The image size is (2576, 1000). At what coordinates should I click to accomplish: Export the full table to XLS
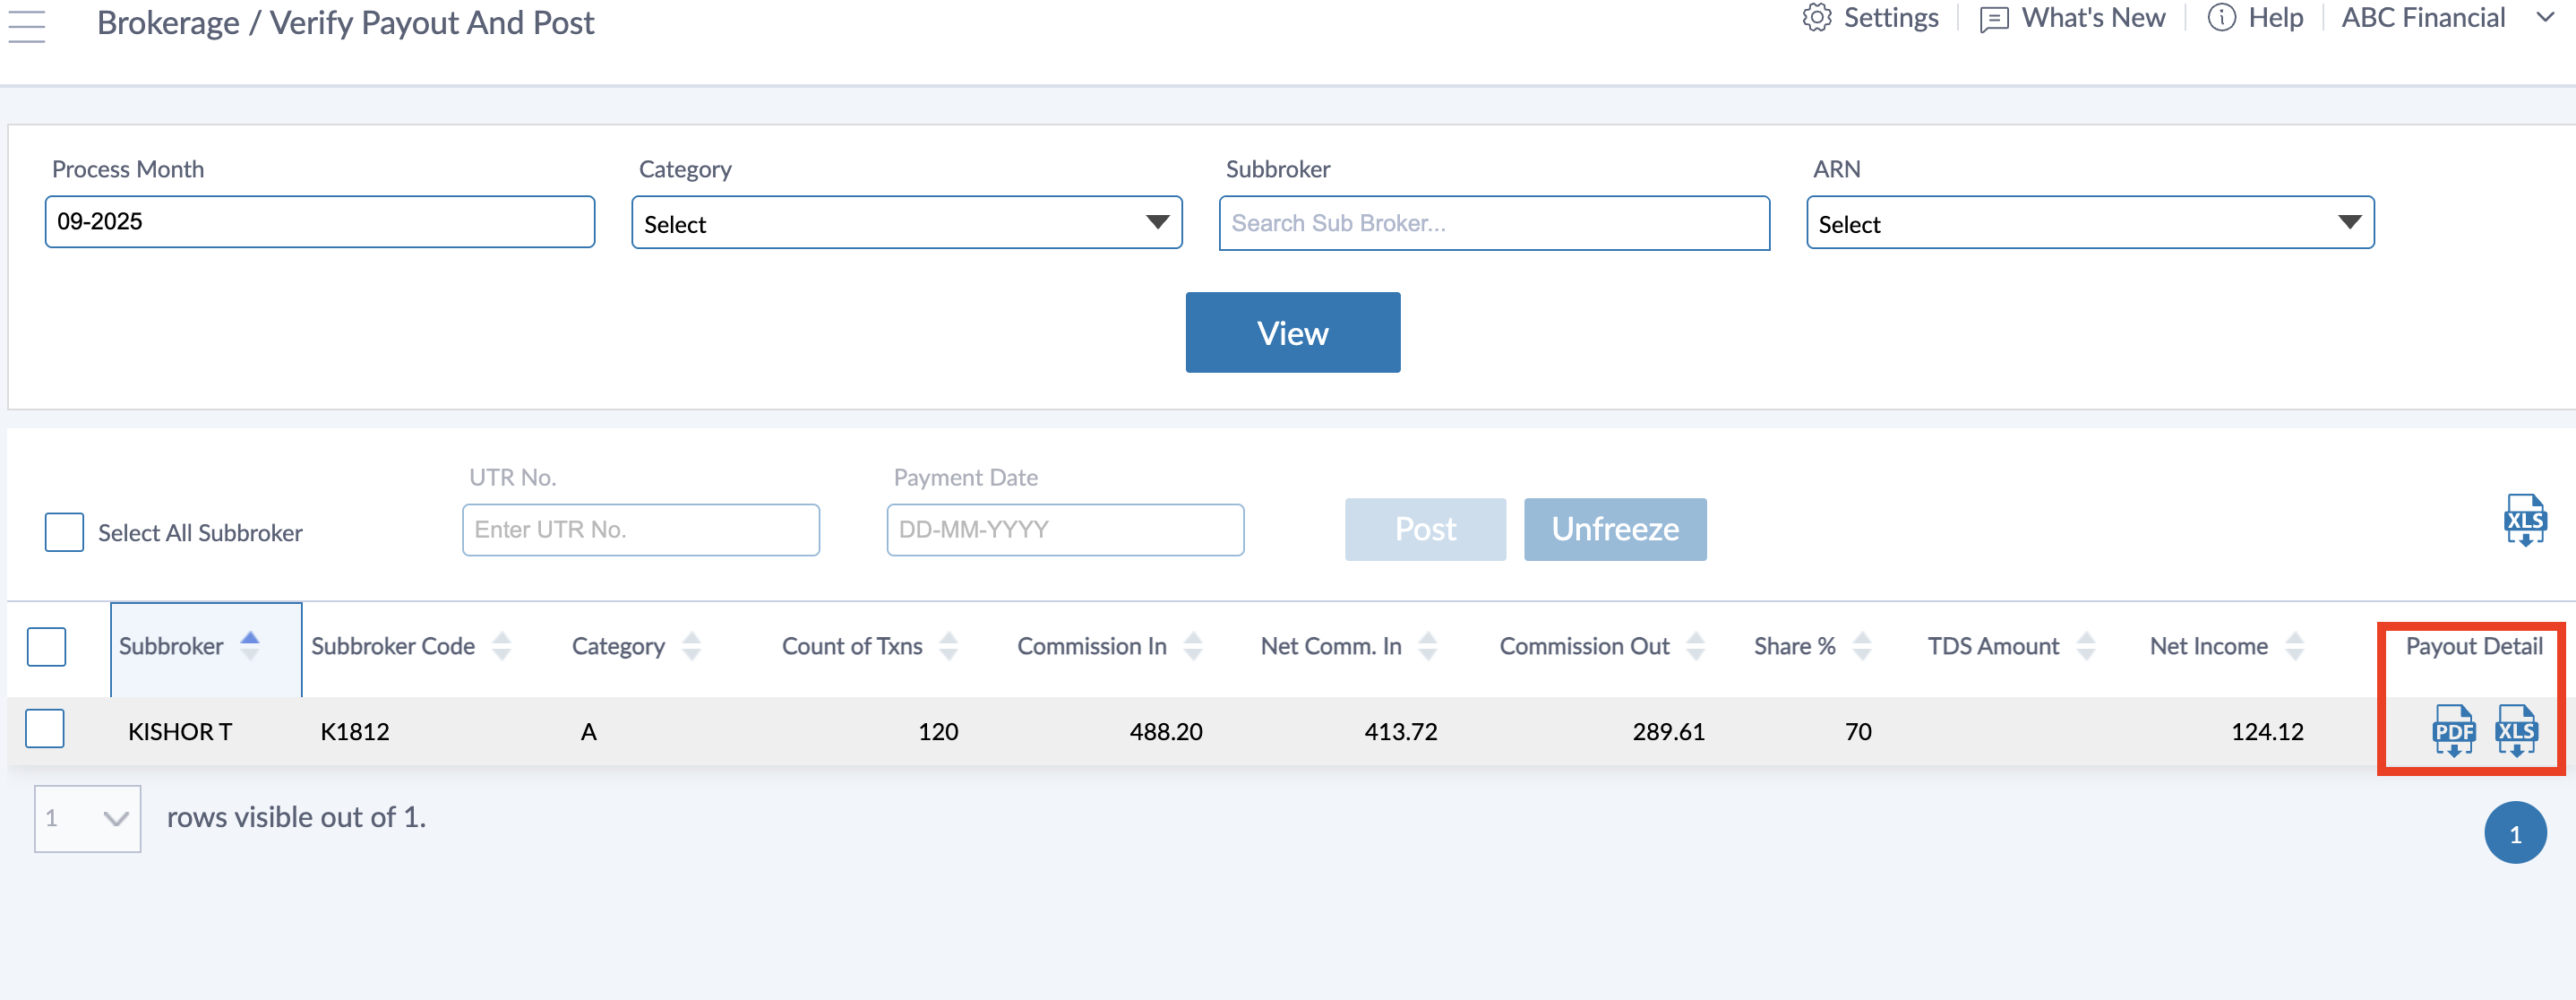2524,520
